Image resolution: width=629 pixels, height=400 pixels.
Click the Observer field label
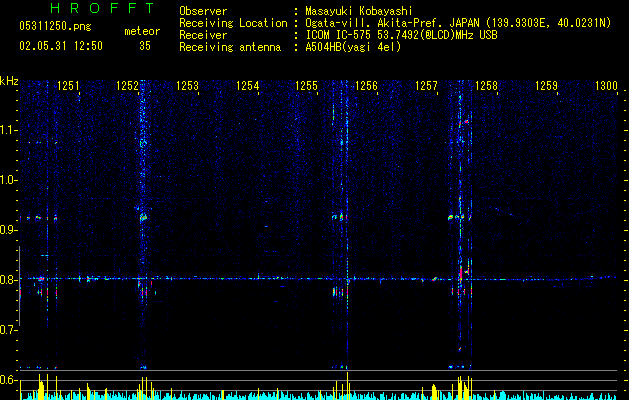tap(203, 11)
